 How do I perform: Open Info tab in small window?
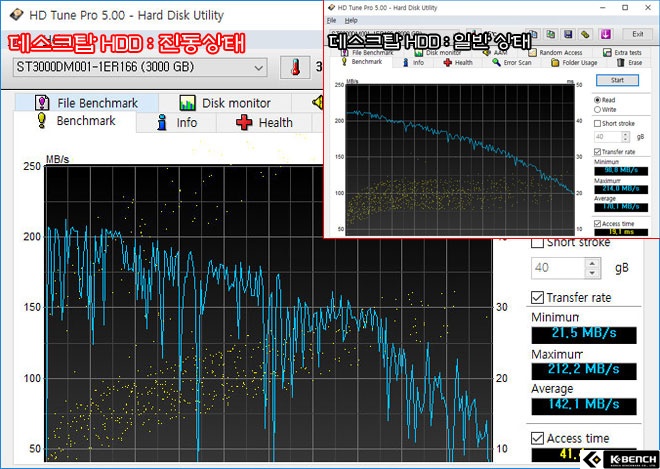tap(413, 63)
